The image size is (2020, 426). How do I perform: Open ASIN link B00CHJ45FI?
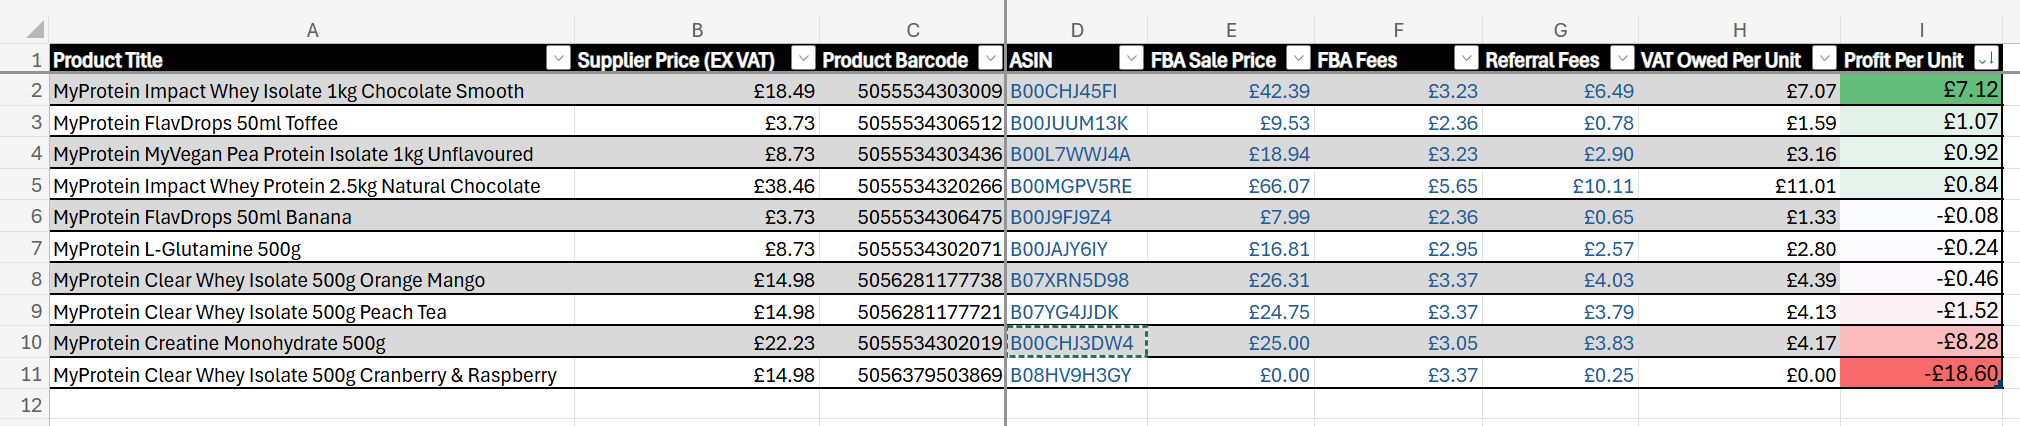1063,91
